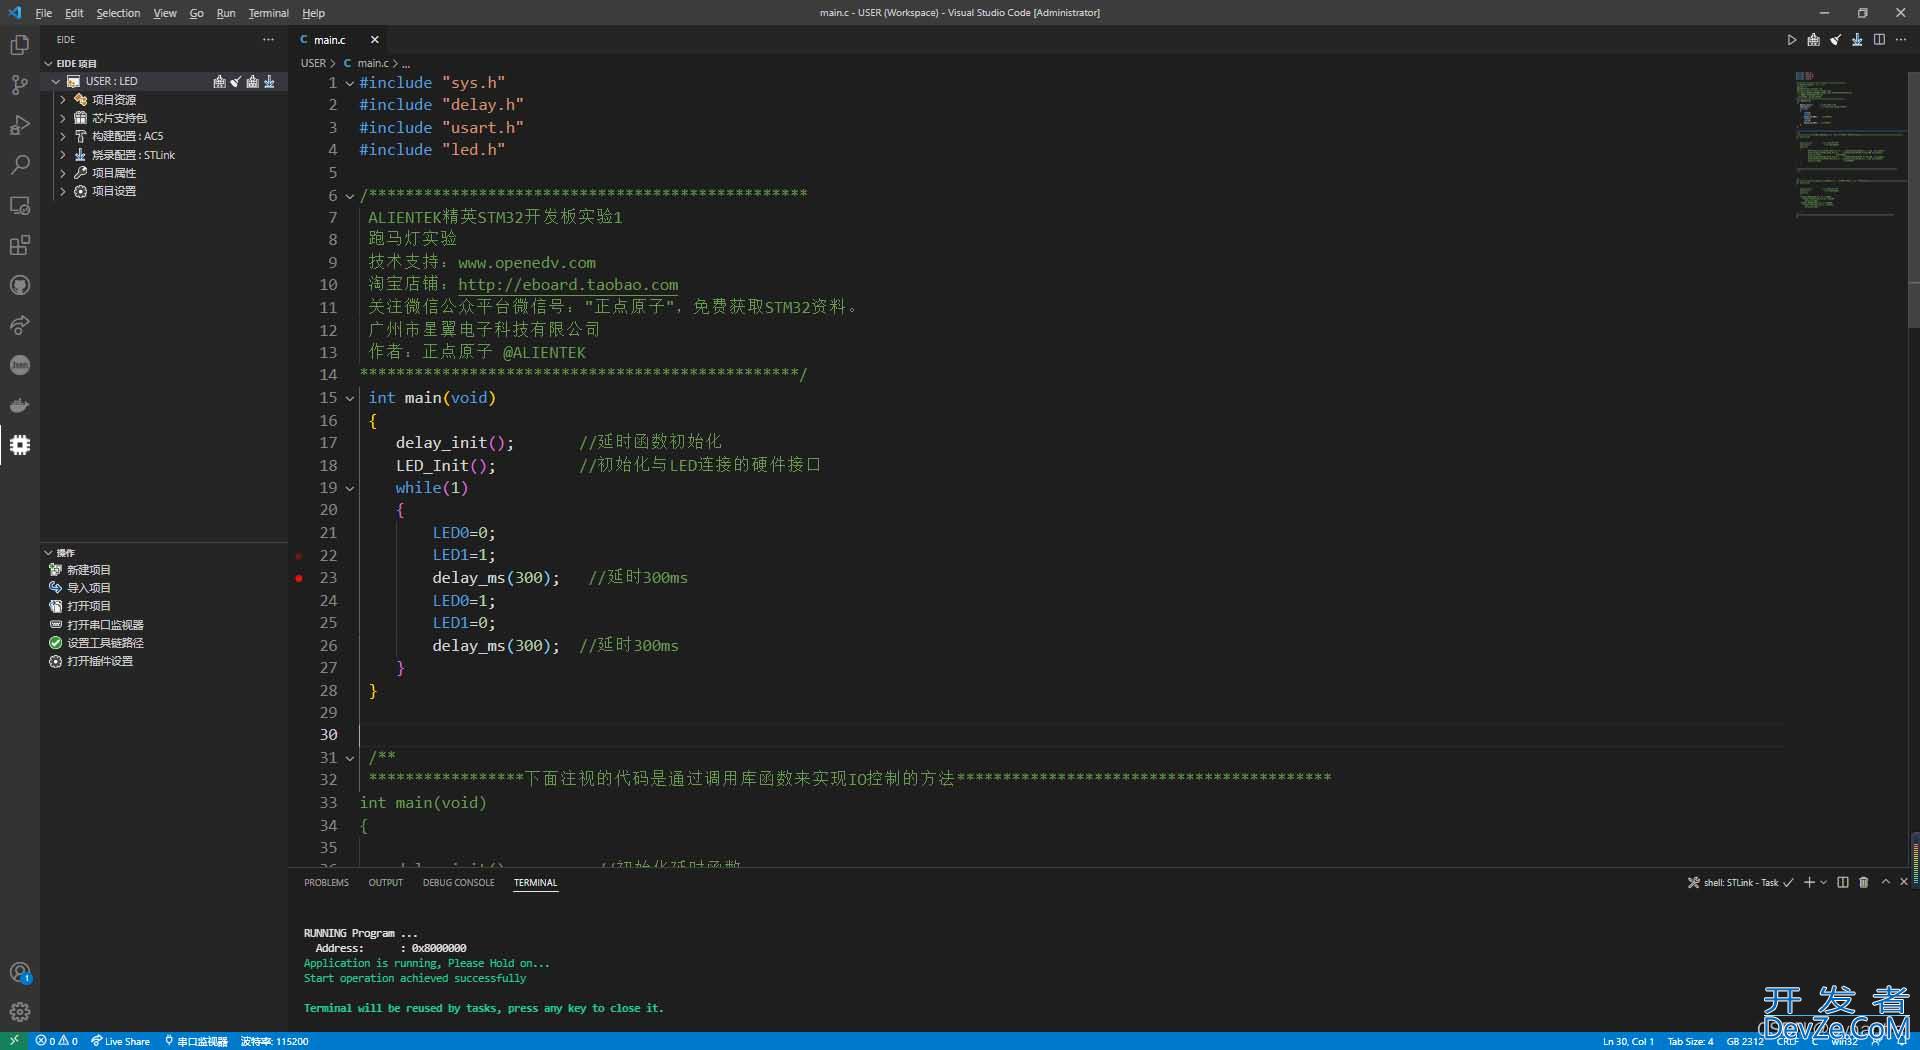Collapse the USER : LED project node

click(x=57, y=82)
